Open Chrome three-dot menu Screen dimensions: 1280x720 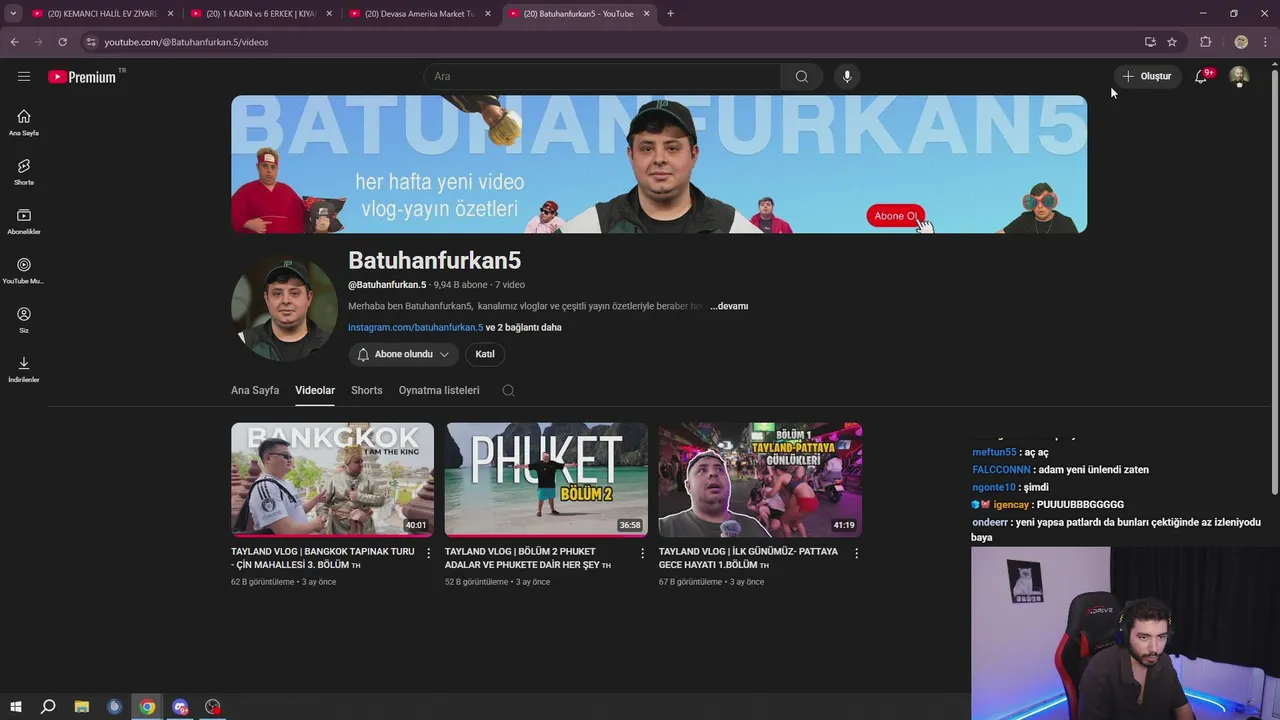pos(1265,42)
